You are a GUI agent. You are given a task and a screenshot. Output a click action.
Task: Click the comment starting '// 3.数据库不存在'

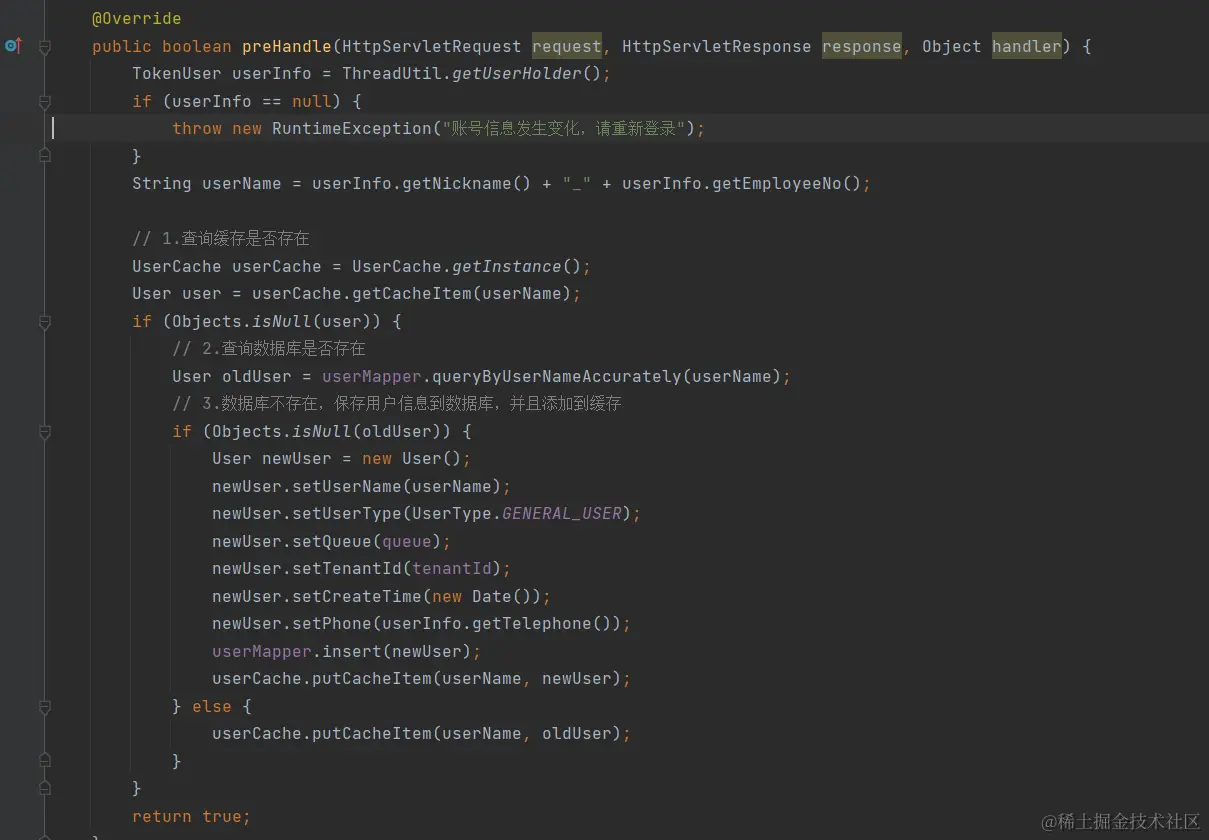pyautogui.click(x=397, y=404)
